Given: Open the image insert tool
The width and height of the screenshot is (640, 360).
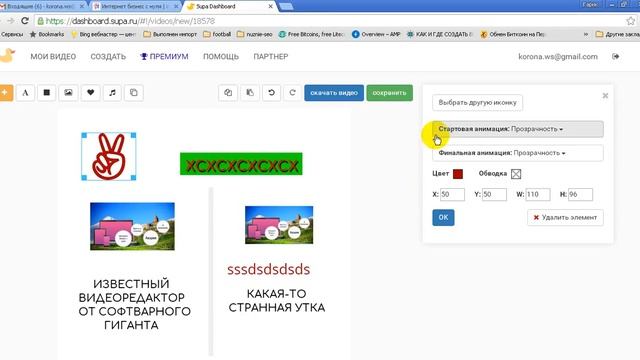Looking at the screenshot, I should click(x=68, y=93).
